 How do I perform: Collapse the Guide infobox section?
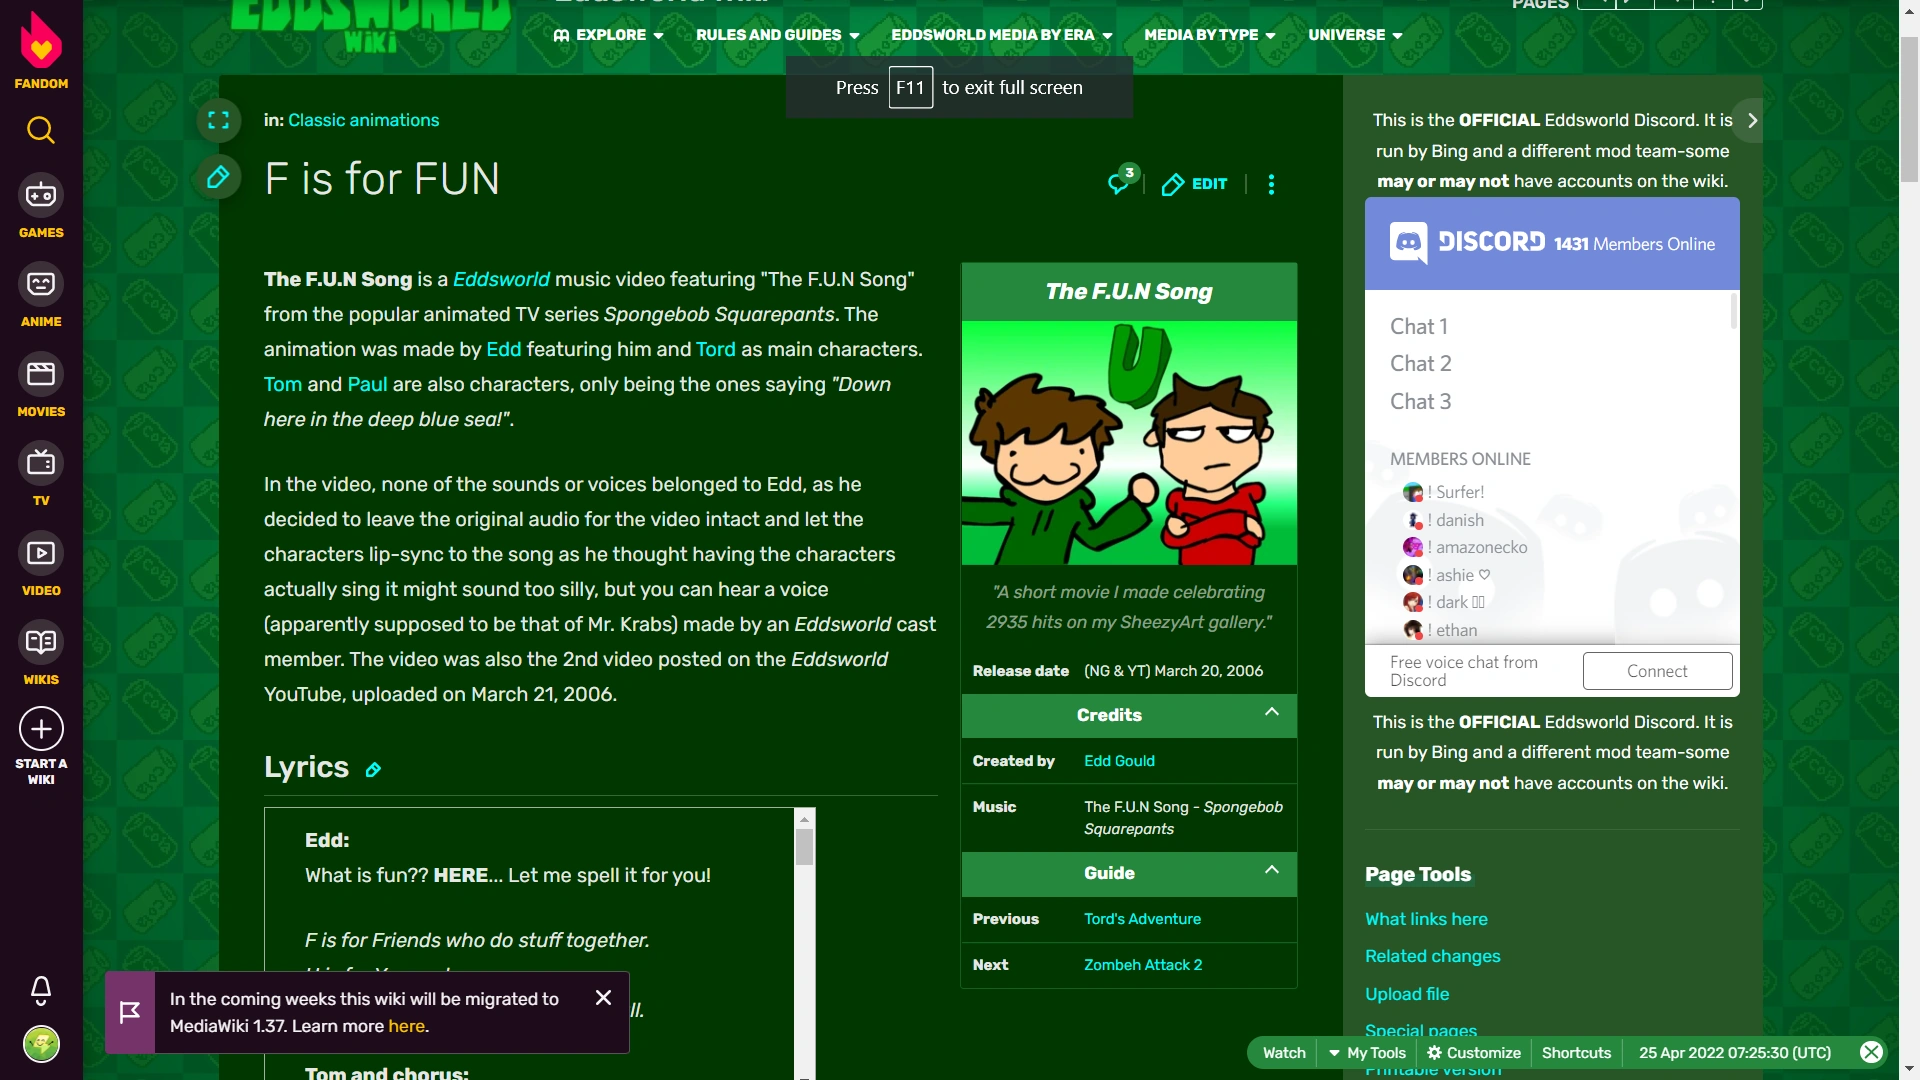(1272, 871)
